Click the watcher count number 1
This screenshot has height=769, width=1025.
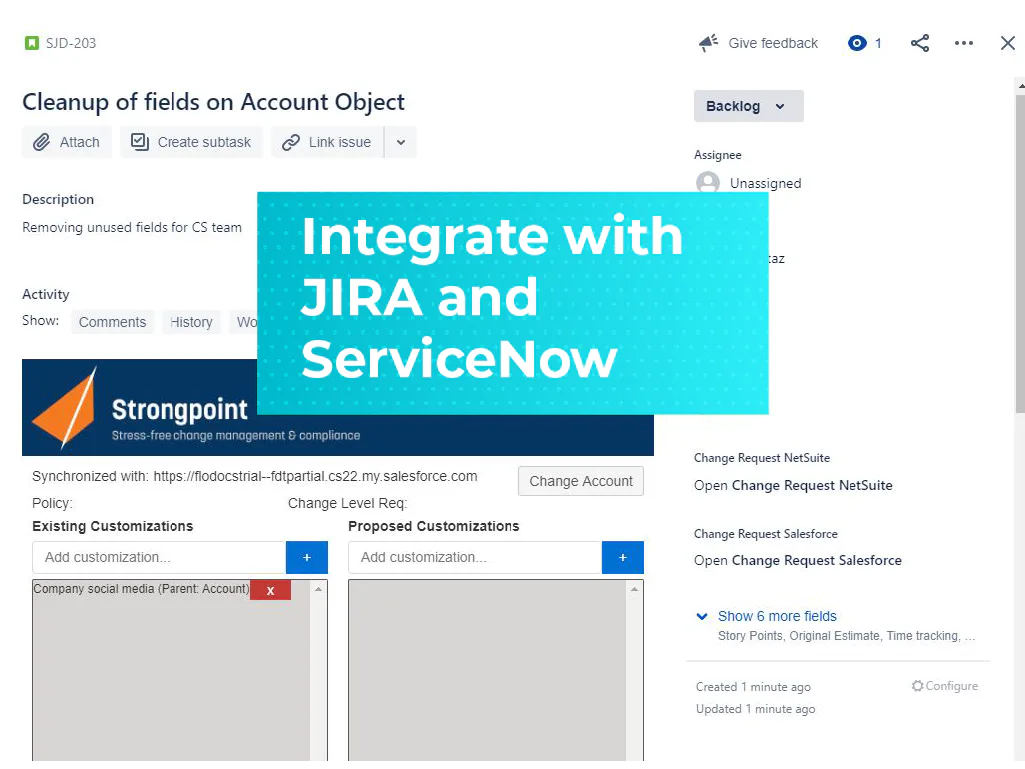(878, 43)
